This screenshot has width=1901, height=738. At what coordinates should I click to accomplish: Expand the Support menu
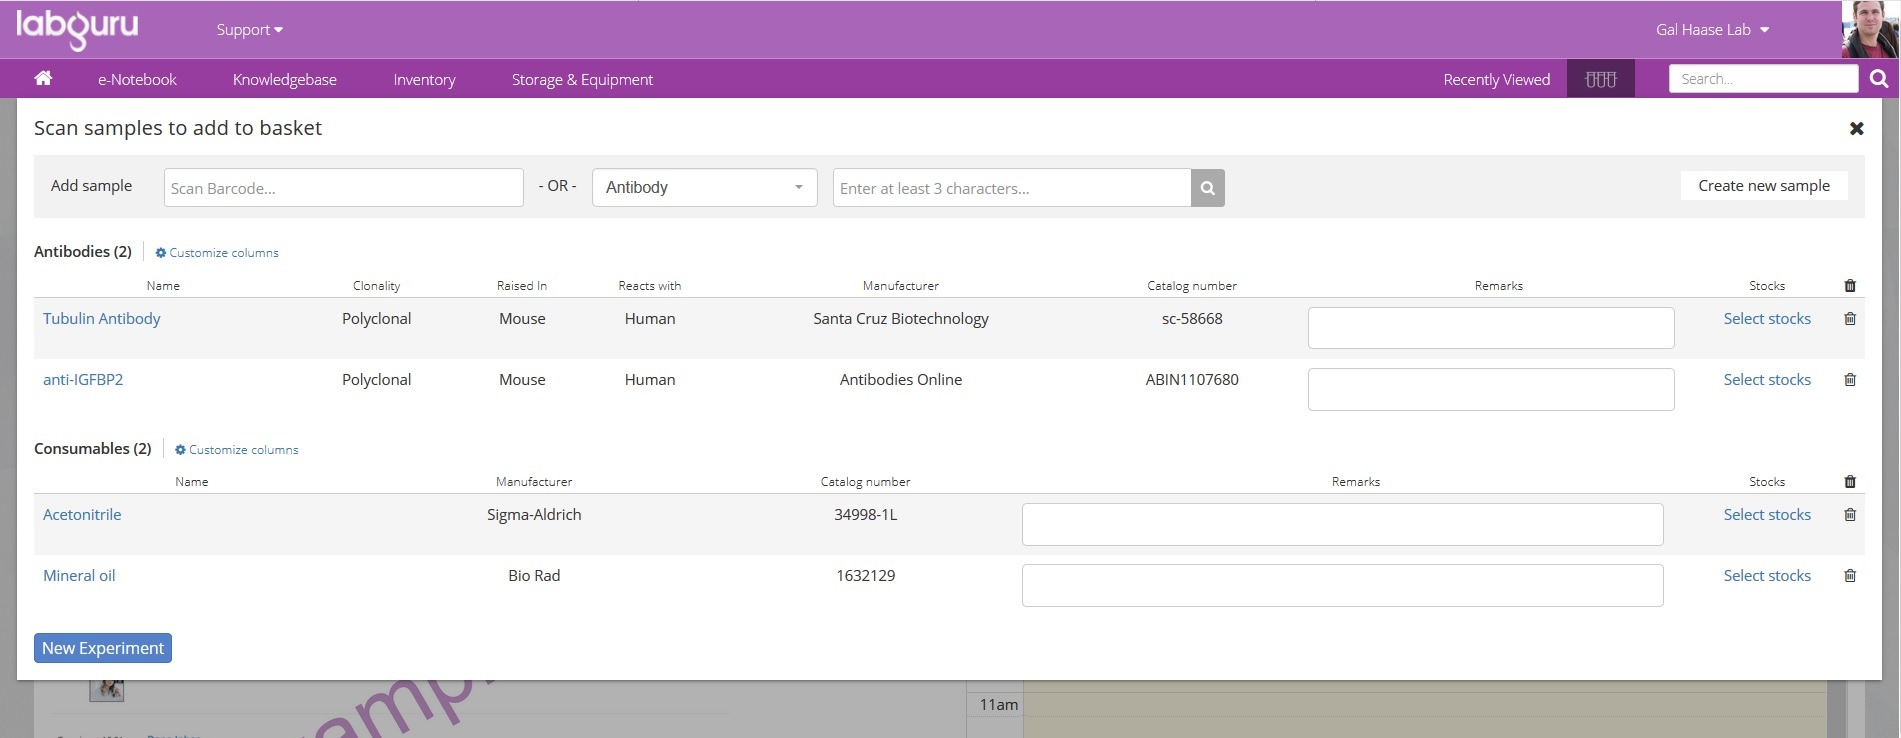(249, 30)
